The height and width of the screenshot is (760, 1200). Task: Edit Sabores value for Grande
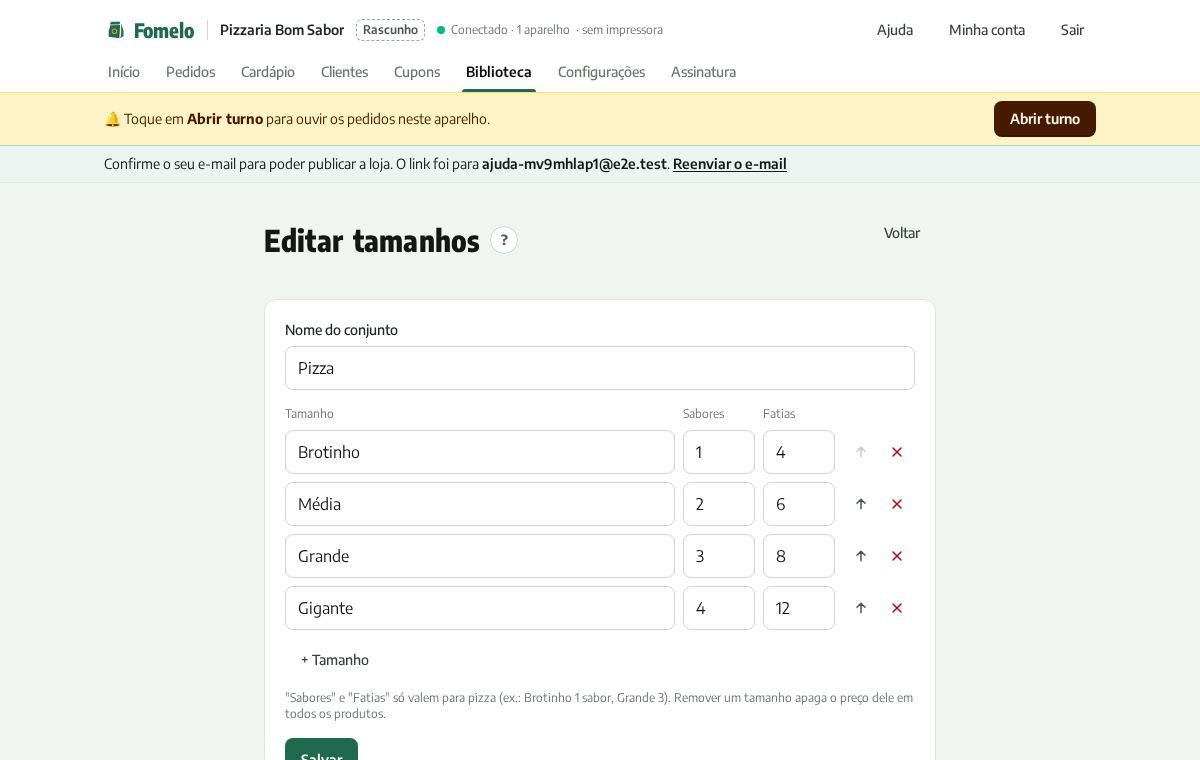719,556
